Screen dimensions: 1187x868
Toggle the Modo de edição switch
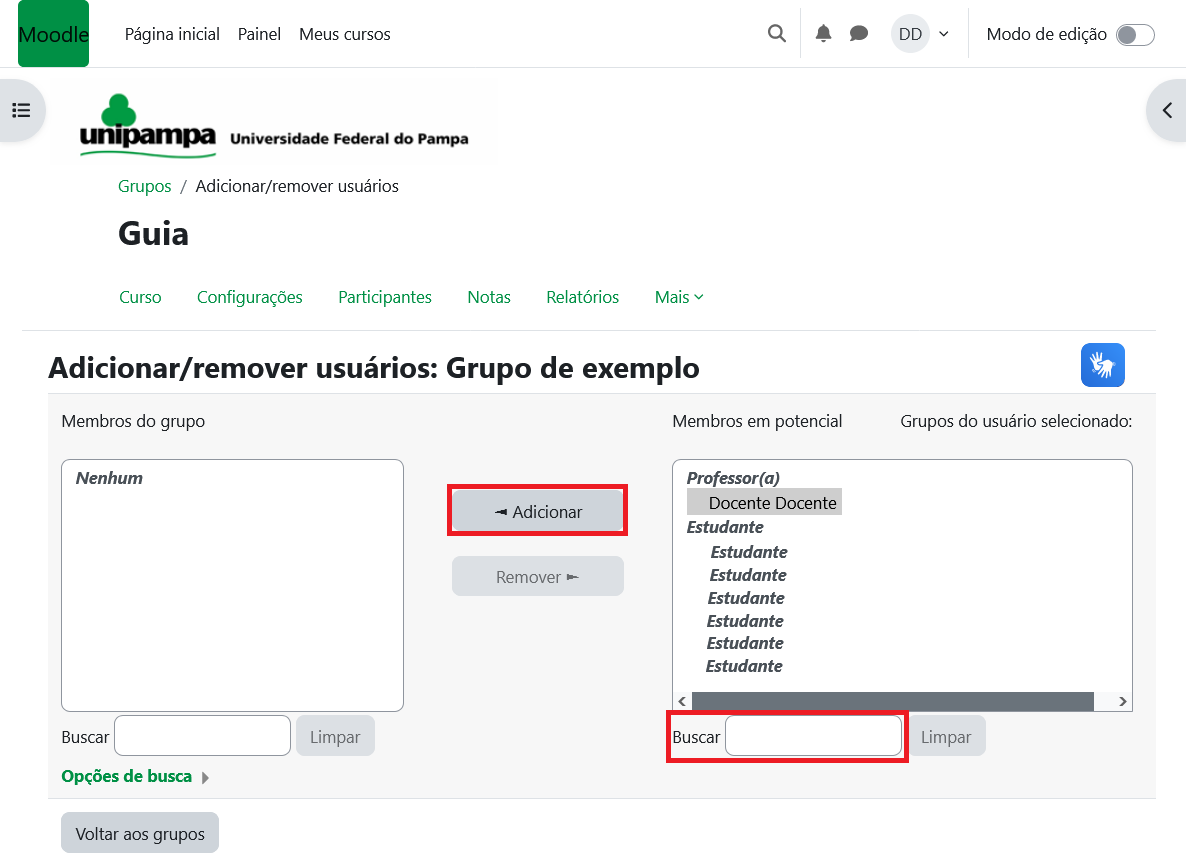point(1134,35)
